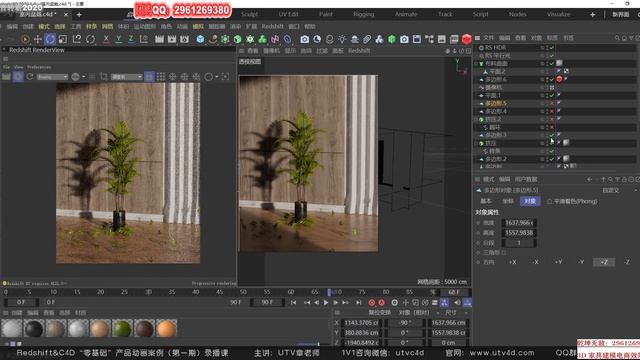Click the Render View clapperboard icon

click(159, 39)
